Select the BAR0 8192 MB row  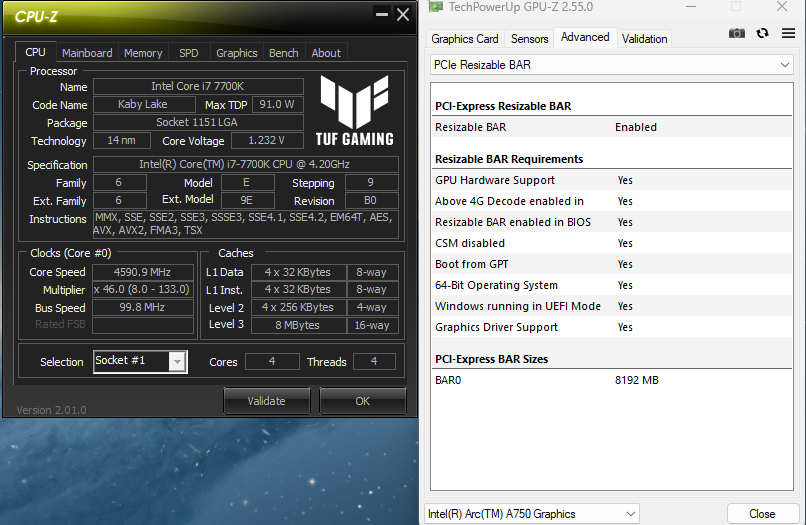click(611, 380)
